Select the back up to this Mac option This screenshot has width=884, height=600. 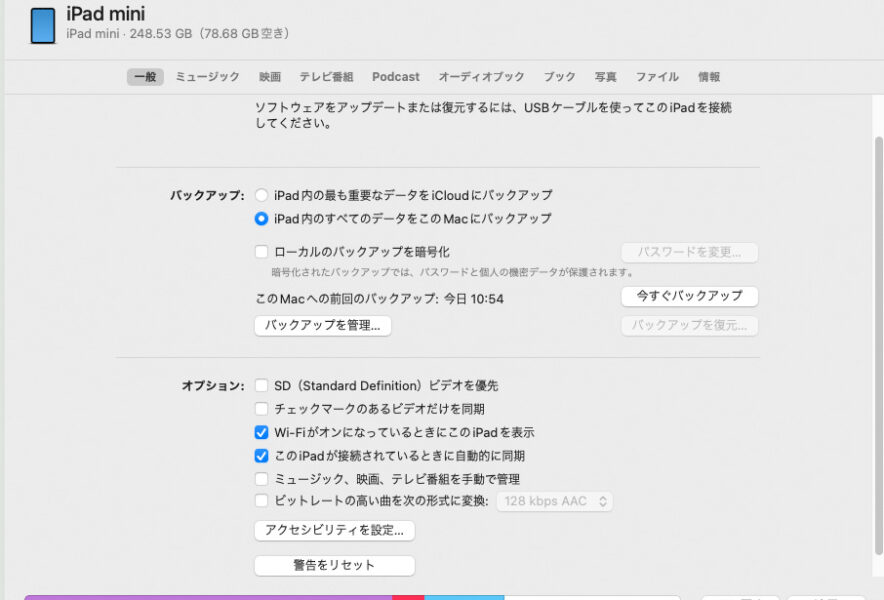pos(261,218)
